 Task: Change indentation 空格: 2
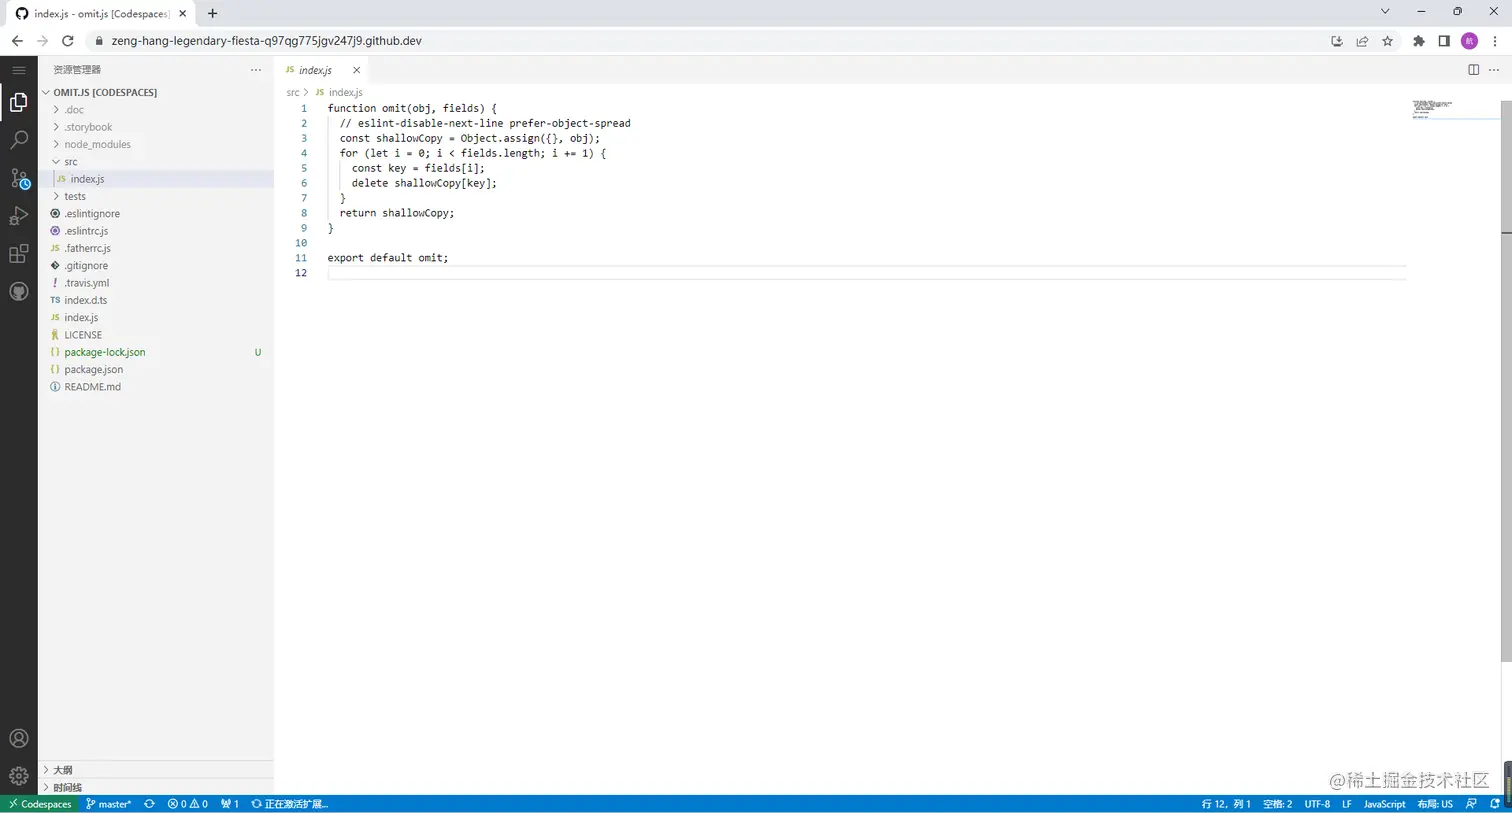(1277, 804)
